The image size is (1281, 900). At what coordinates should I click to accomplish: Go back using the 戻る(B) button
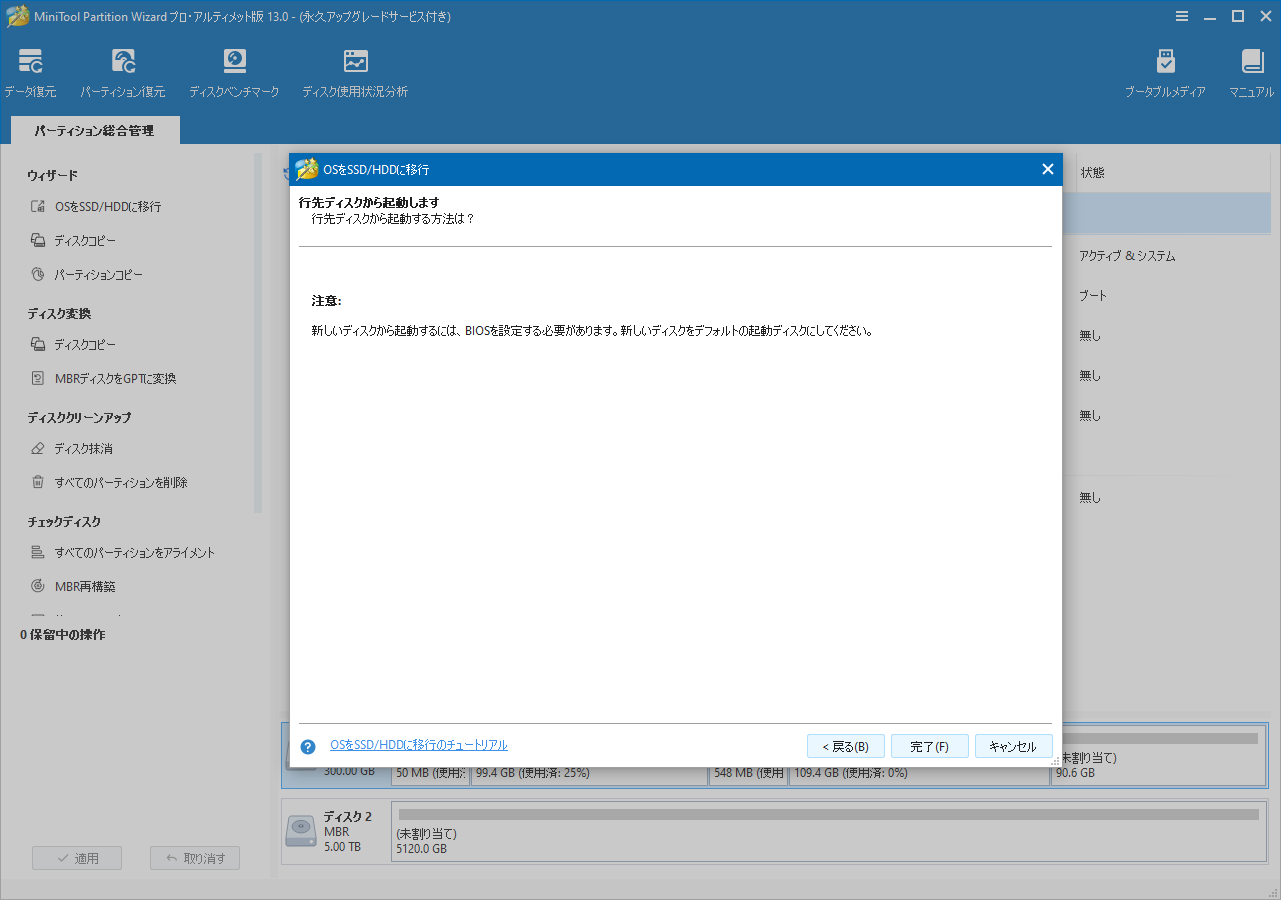tap(845, 745)
